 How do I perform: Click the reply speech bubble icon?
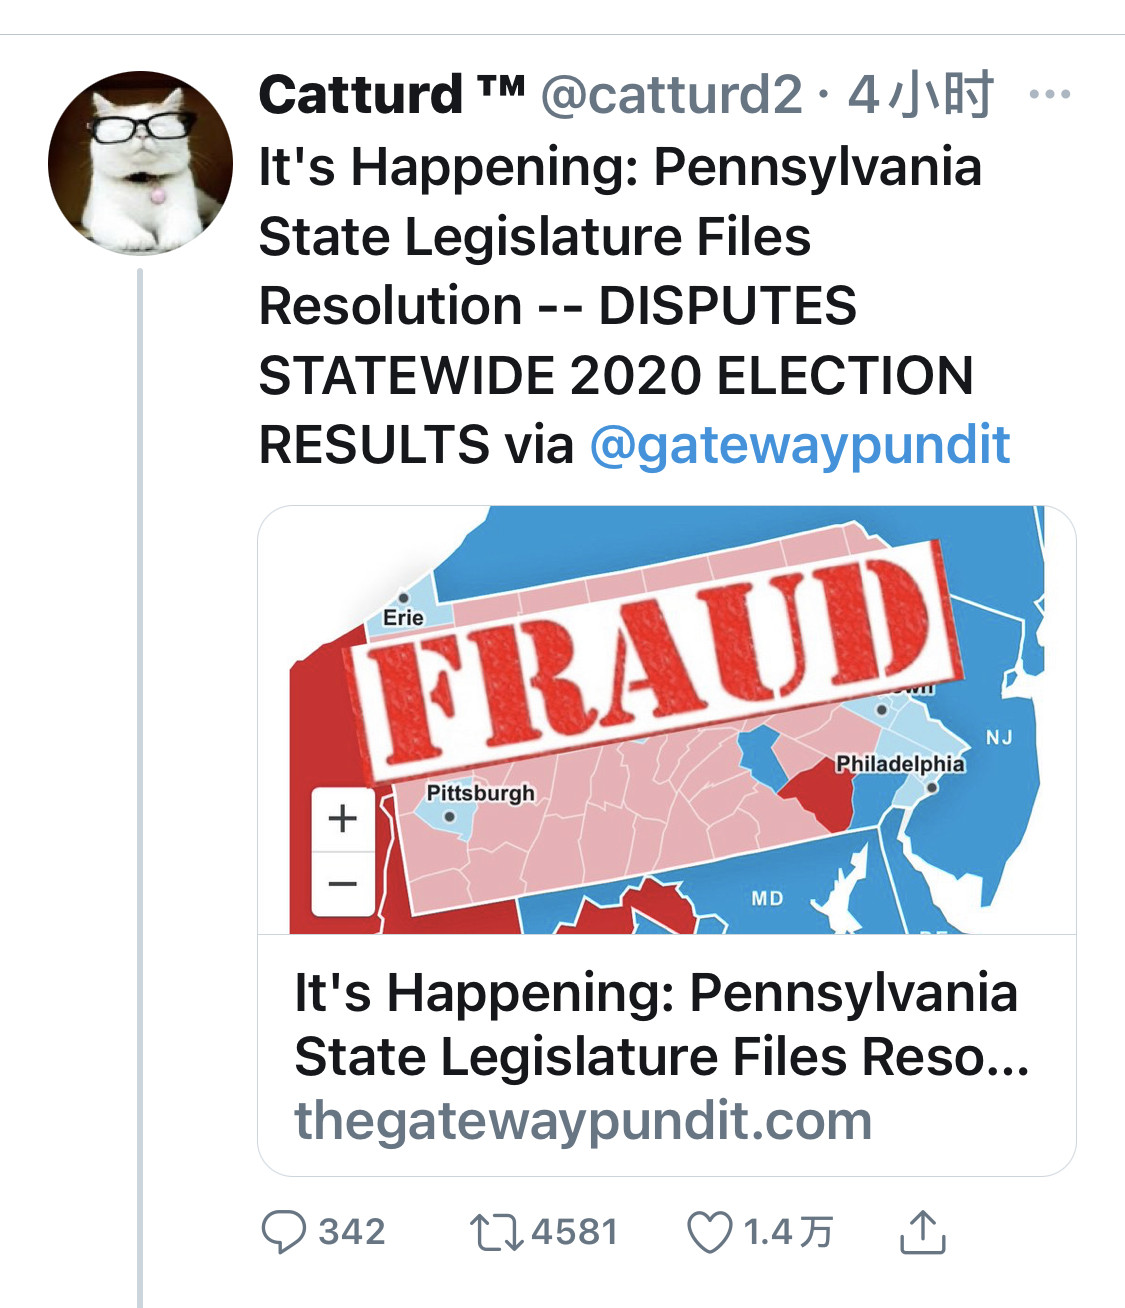click(x=283, y=1232)
